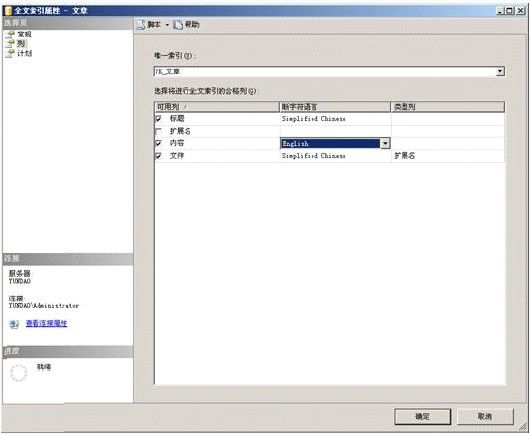Open the script dropdown arrow next to 脚本

(x=167, y=25)
